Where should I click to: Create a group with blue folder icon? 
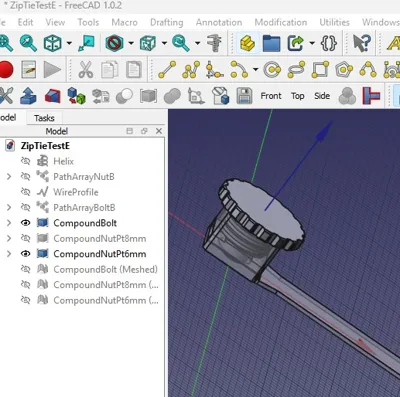(271, 43)
